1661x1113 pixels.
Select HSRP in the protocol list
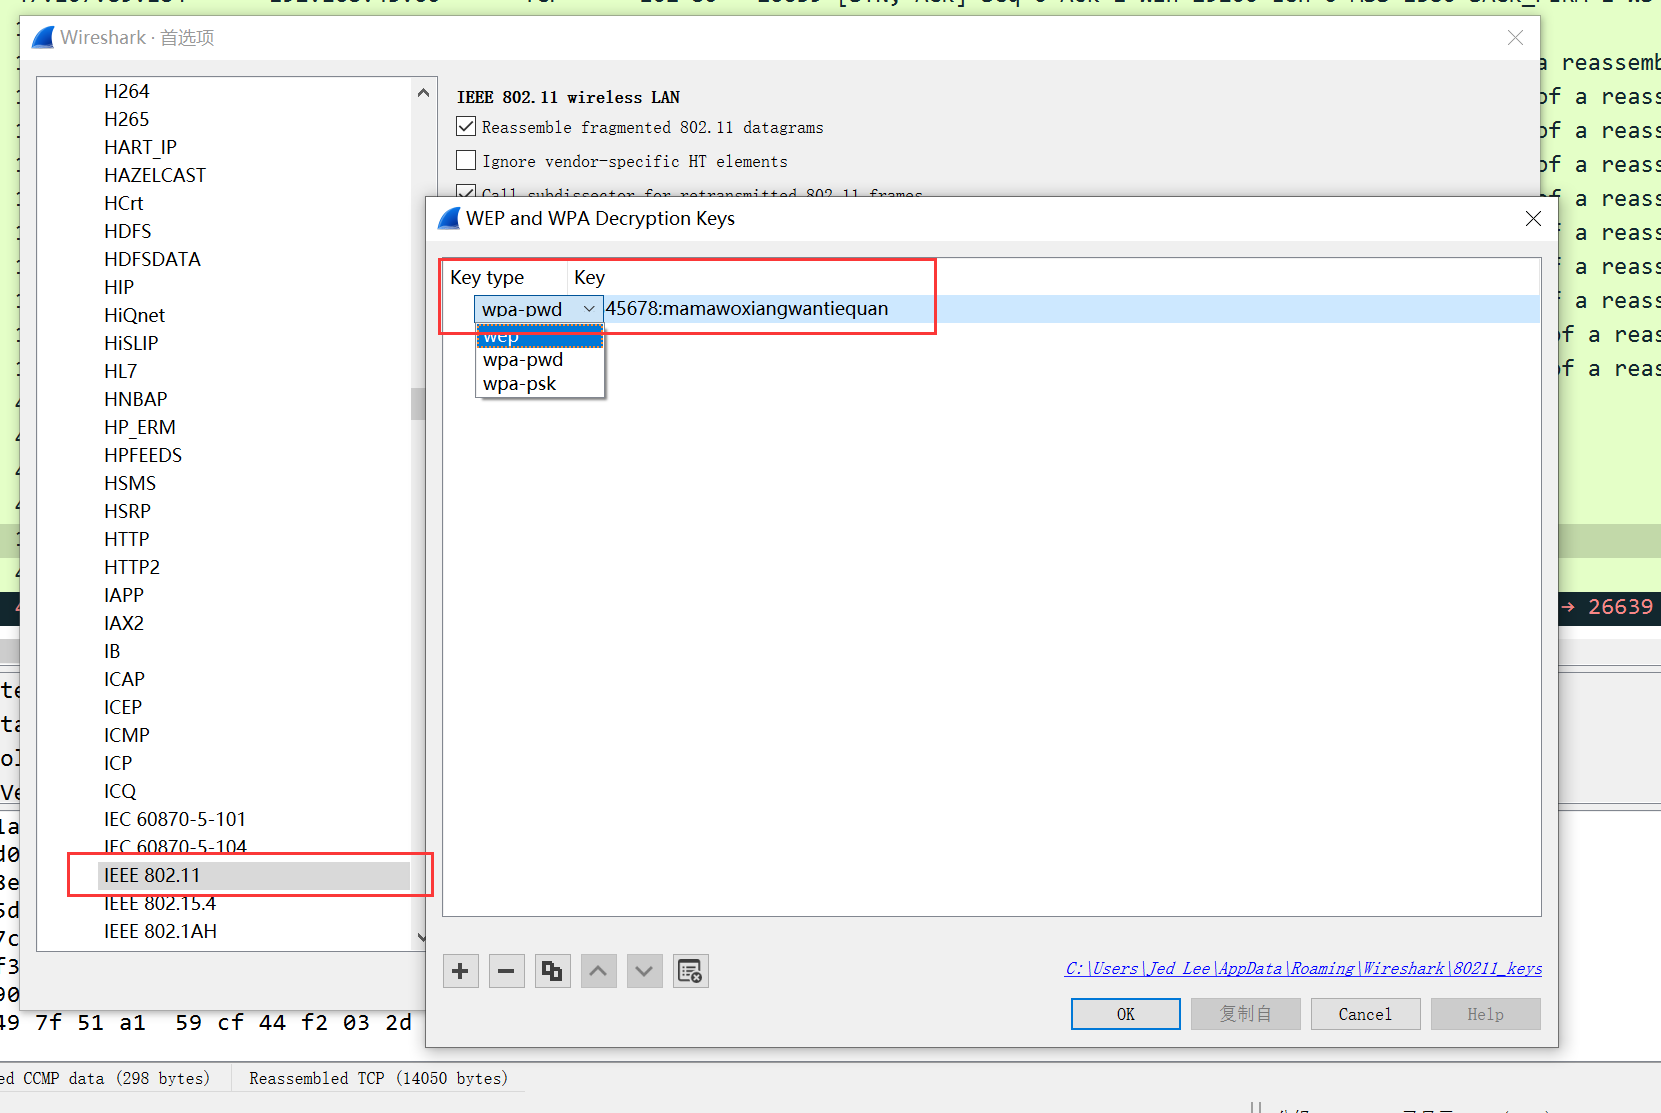coord(128,511)
